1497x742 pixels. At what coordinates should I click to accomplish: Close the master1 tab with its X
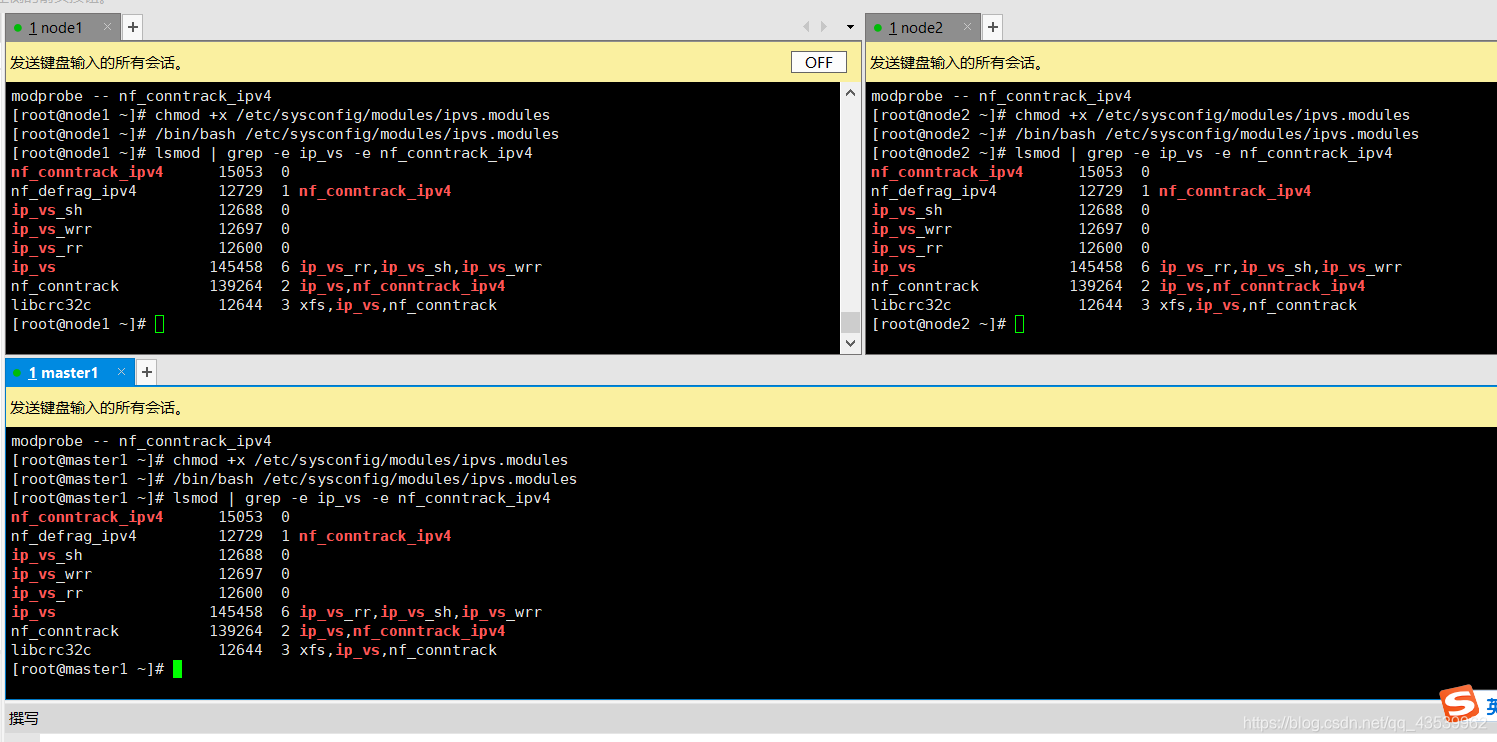click(x=122, y=372)
